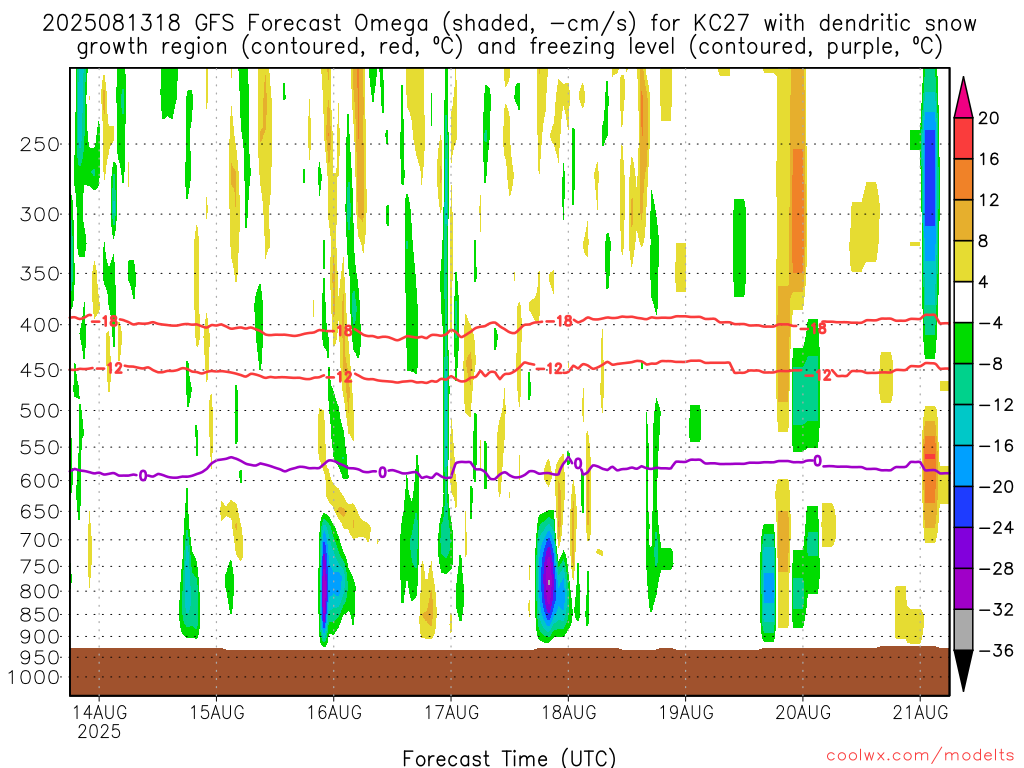Click the red colorbar swatch between 16 and 20
This screenshot has height=768, width=1024.
click(x=963, y=138)
